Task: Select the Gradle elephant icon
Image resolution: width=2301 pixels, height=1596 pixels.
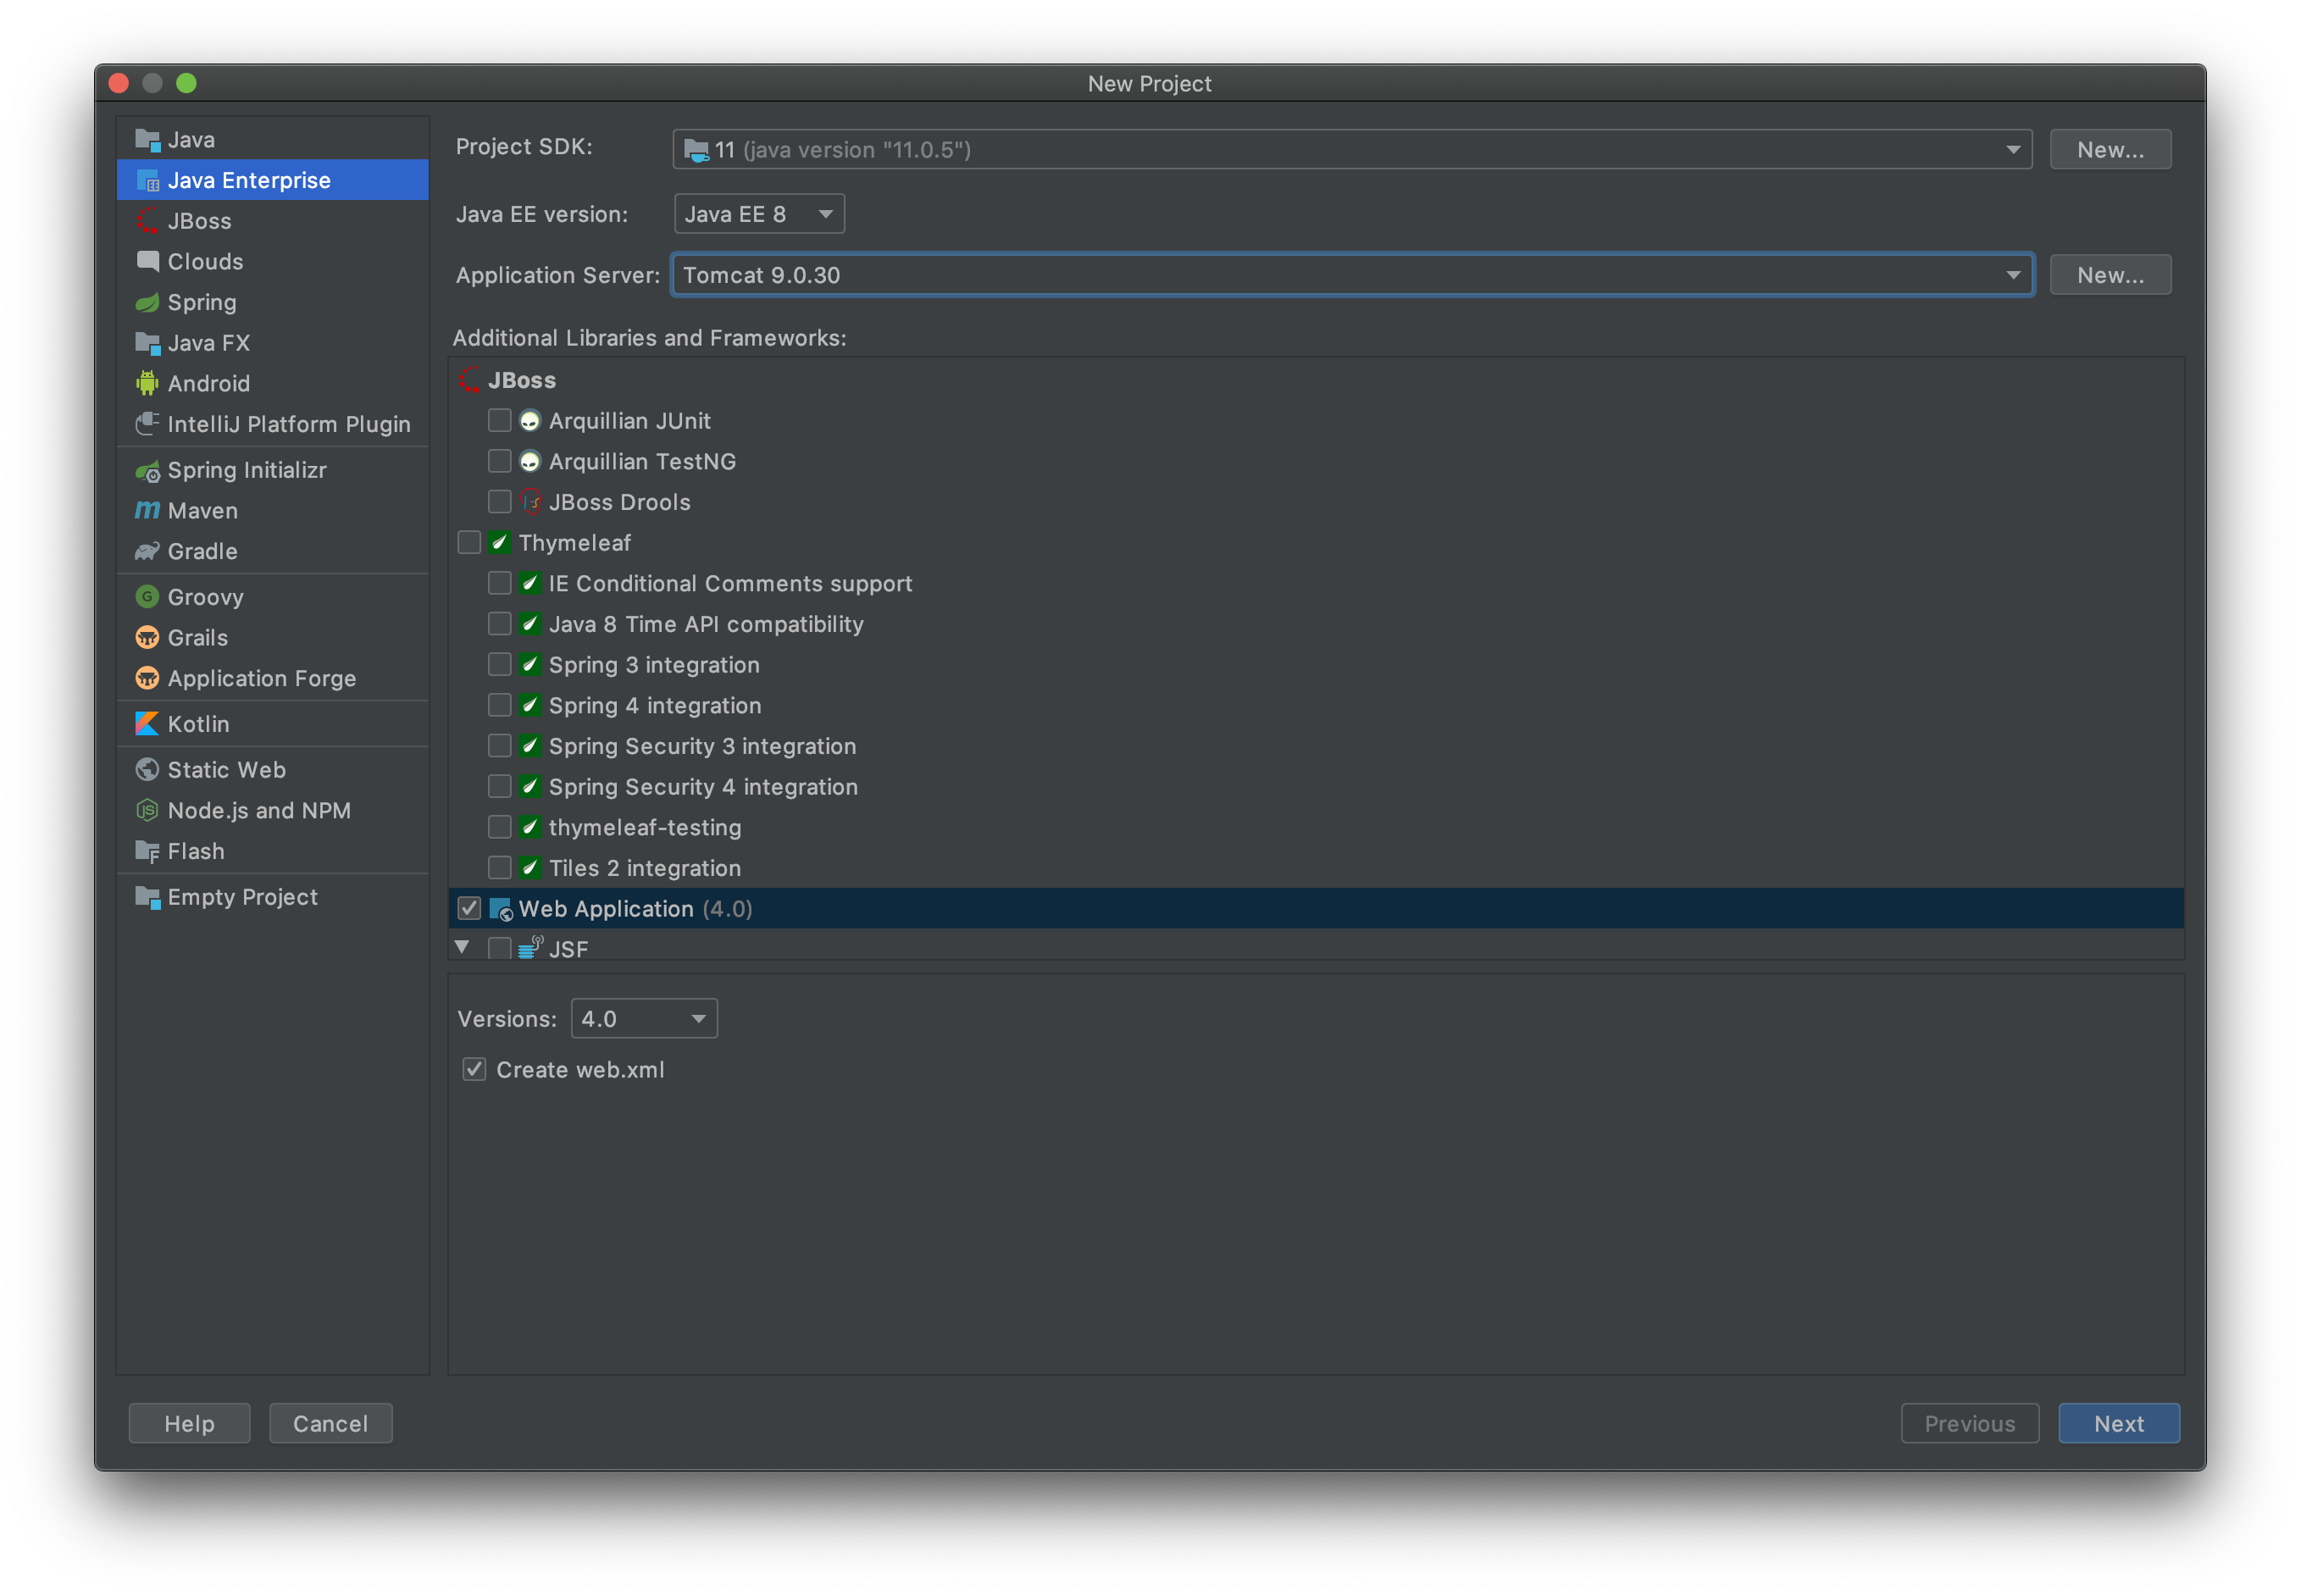Action: coord(147,551)
